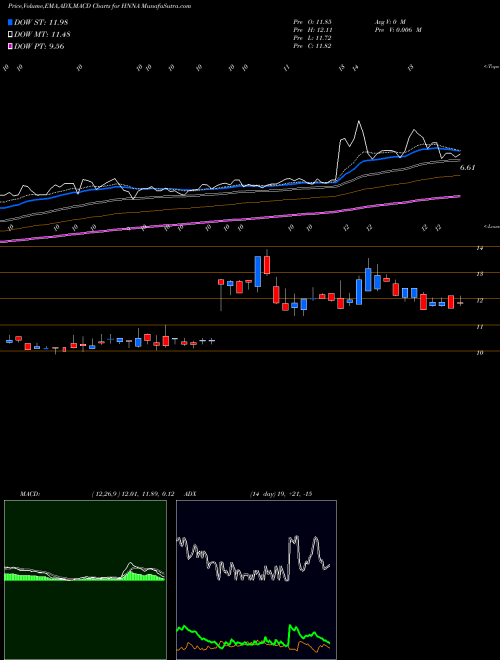Click the 'Pre L: 11.72' value
The width and height of the screenshot is (500, 660).
click(312, 38)
